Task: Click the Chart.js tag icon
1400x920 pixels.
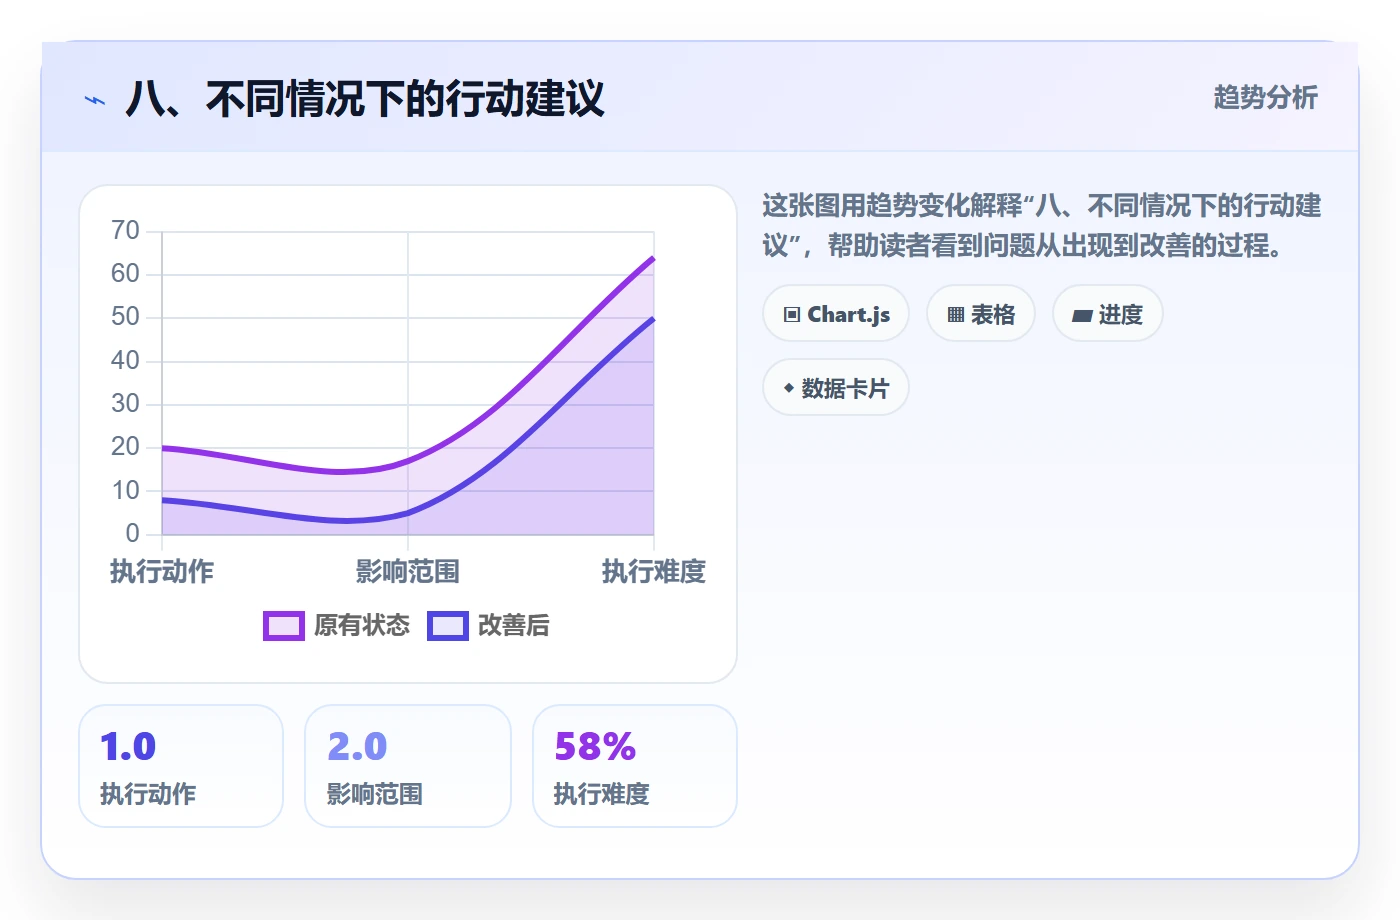Action: (792, 315)
